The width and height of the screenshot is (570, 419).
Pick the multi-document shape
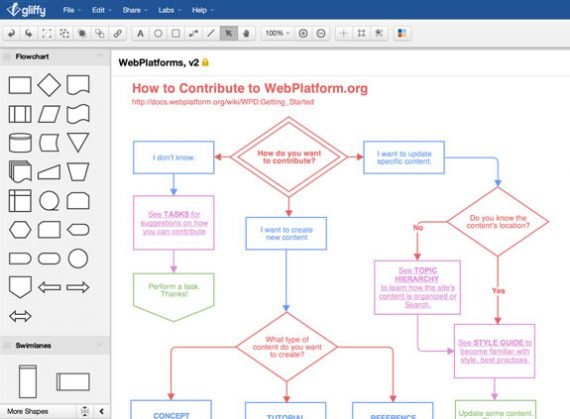[x=20, y=171]
